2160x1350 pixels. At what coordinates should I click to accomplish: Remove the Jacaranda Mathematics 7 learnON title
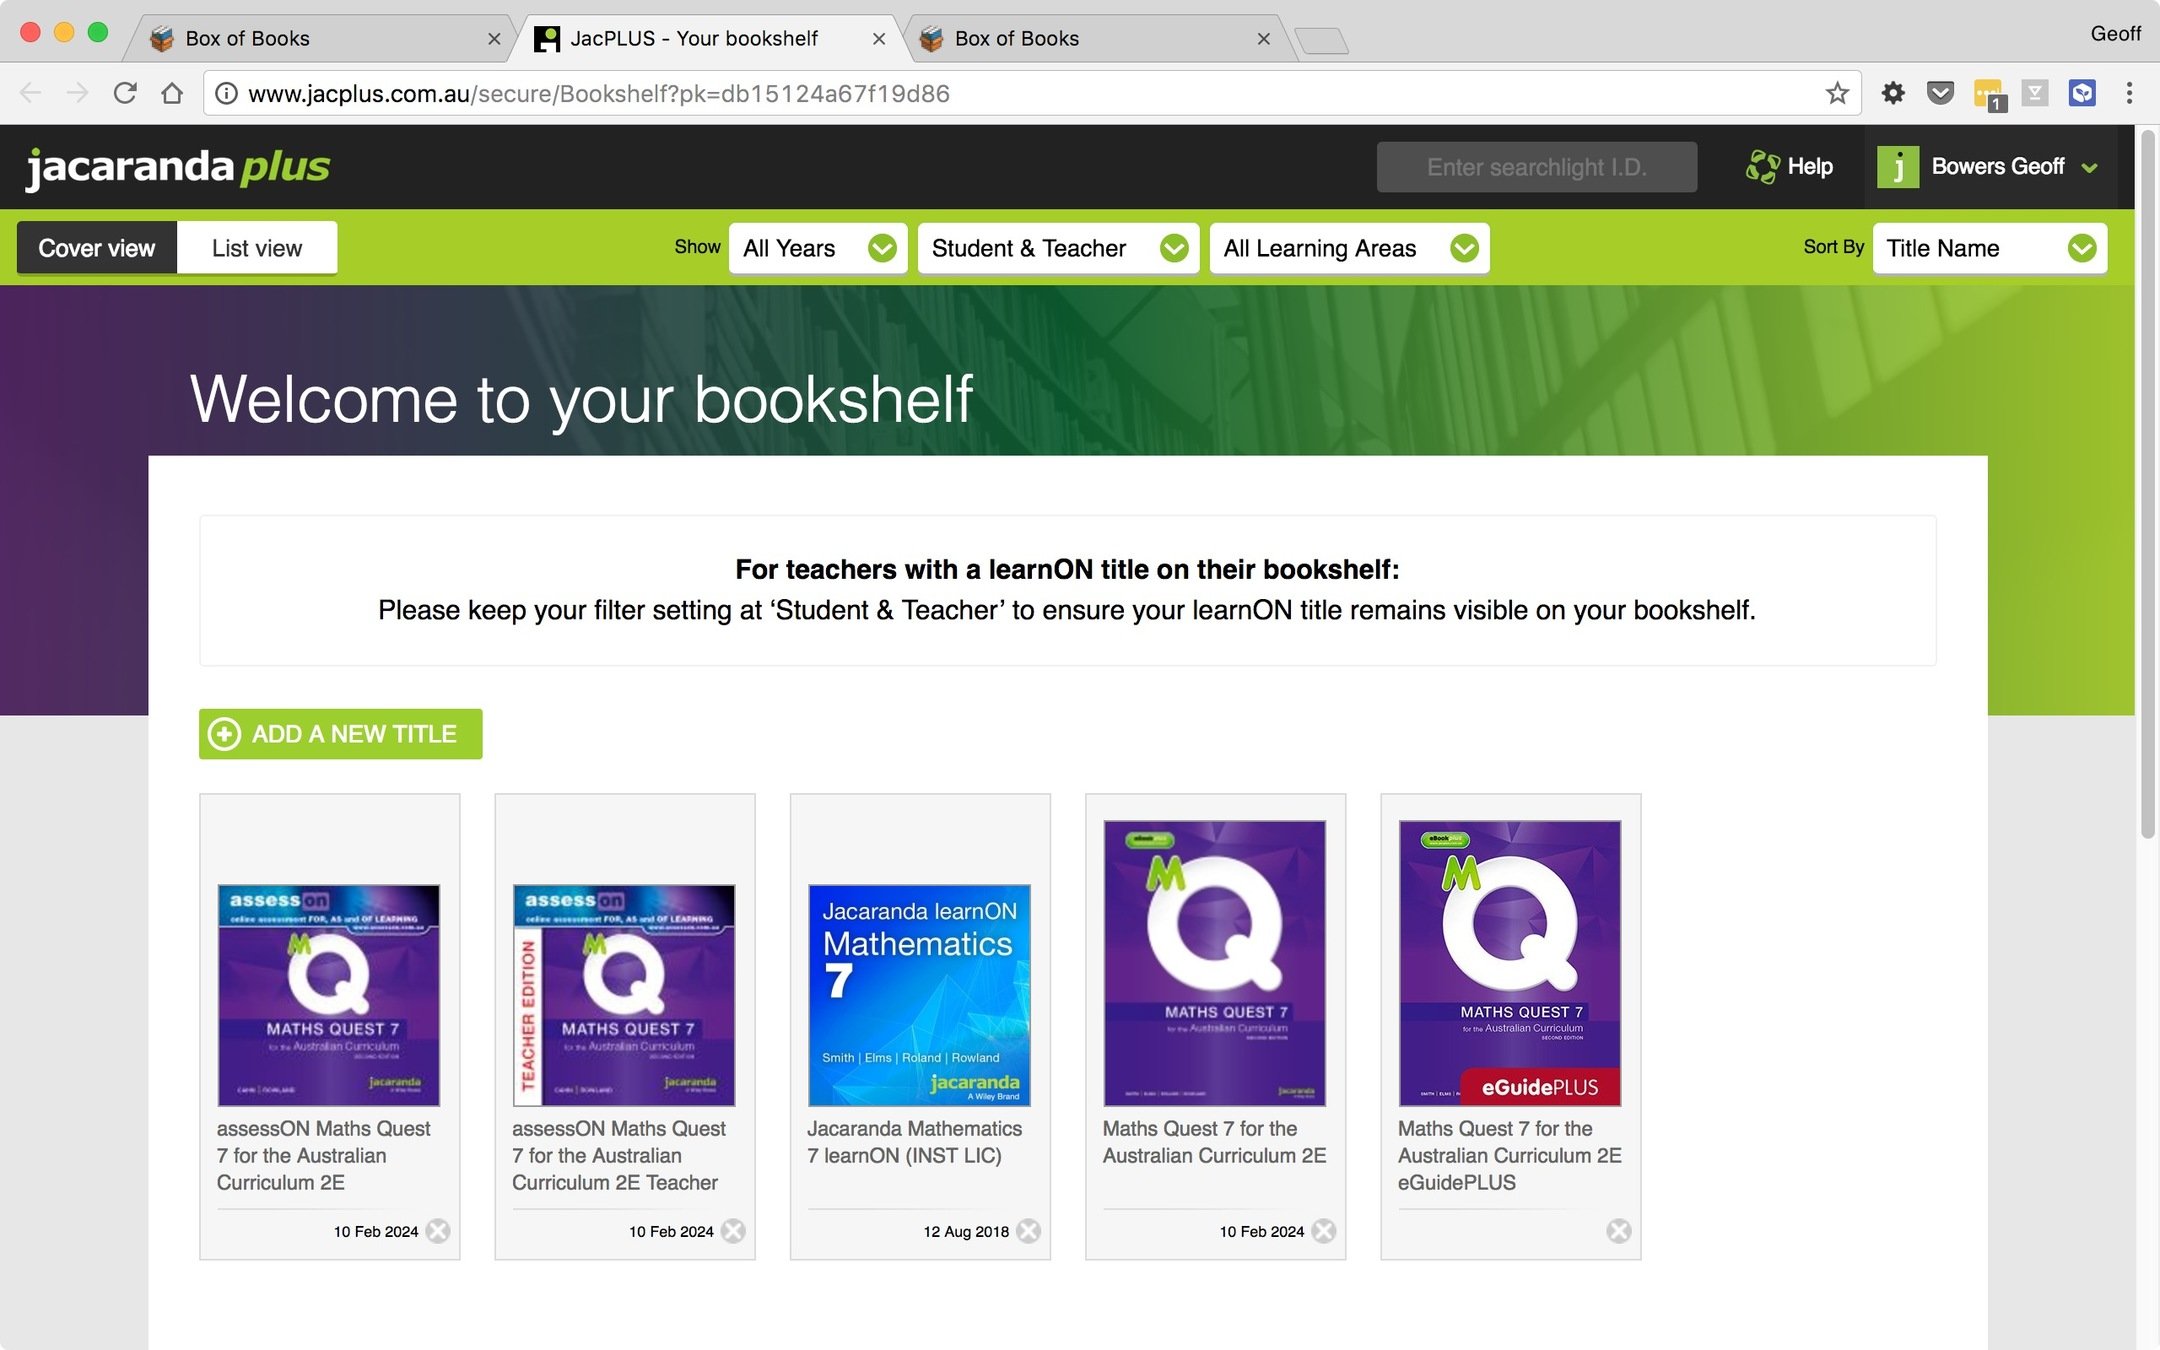coord(1028,1231)
